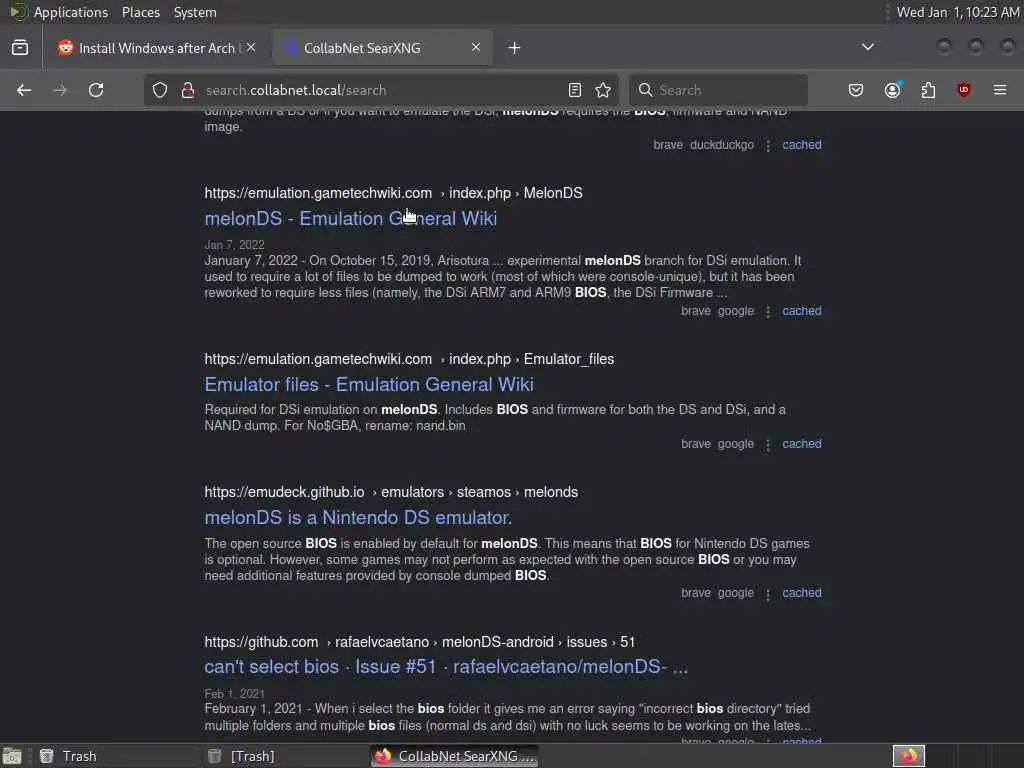
Task: Click the forward navigation arrow
Action: pos(59,90)
